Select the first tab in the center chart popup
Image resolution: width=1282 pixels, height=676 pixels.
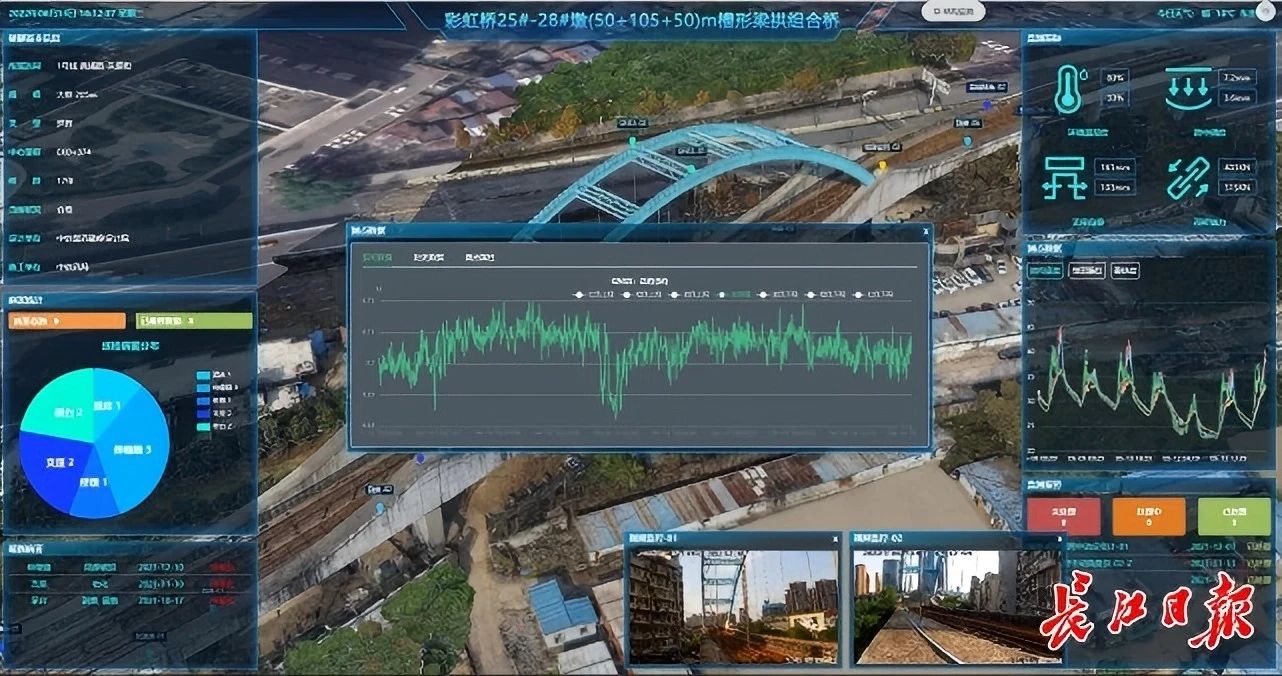(377, 258)
